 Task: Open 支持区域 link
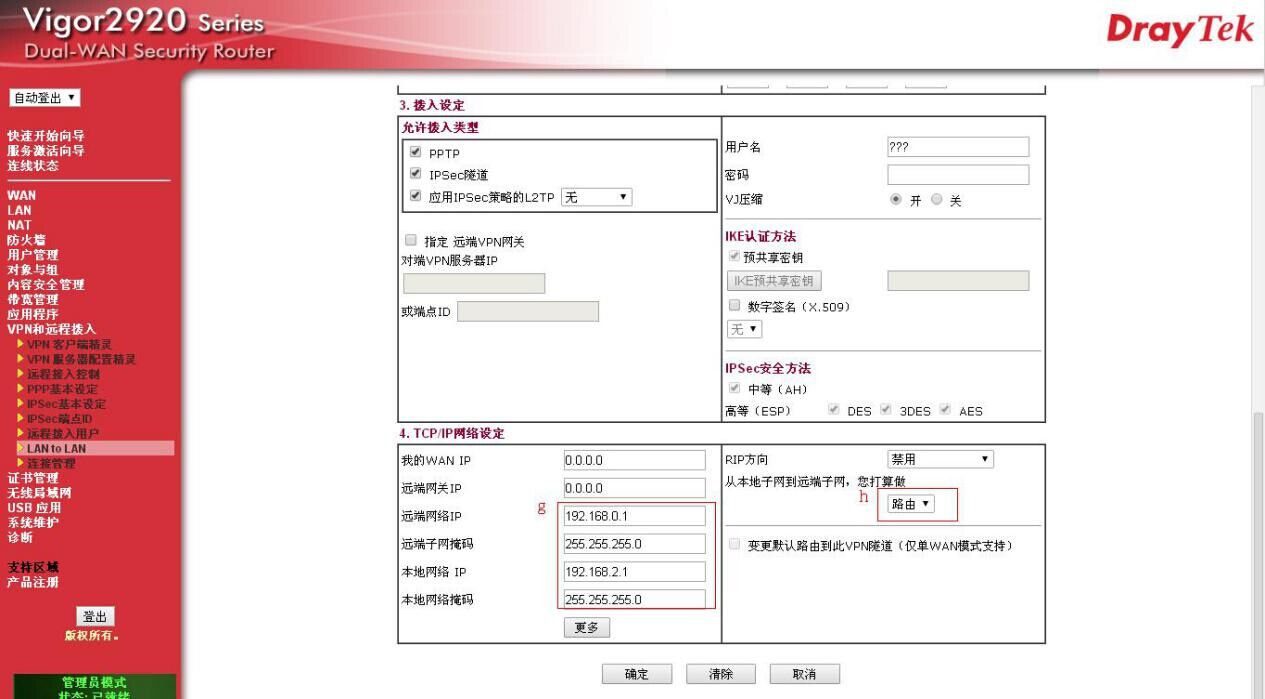coord(33,567)
